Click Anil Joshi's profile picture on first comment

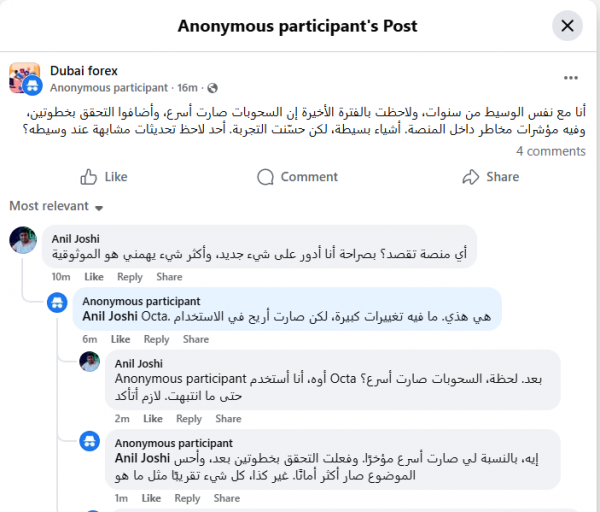23,240
